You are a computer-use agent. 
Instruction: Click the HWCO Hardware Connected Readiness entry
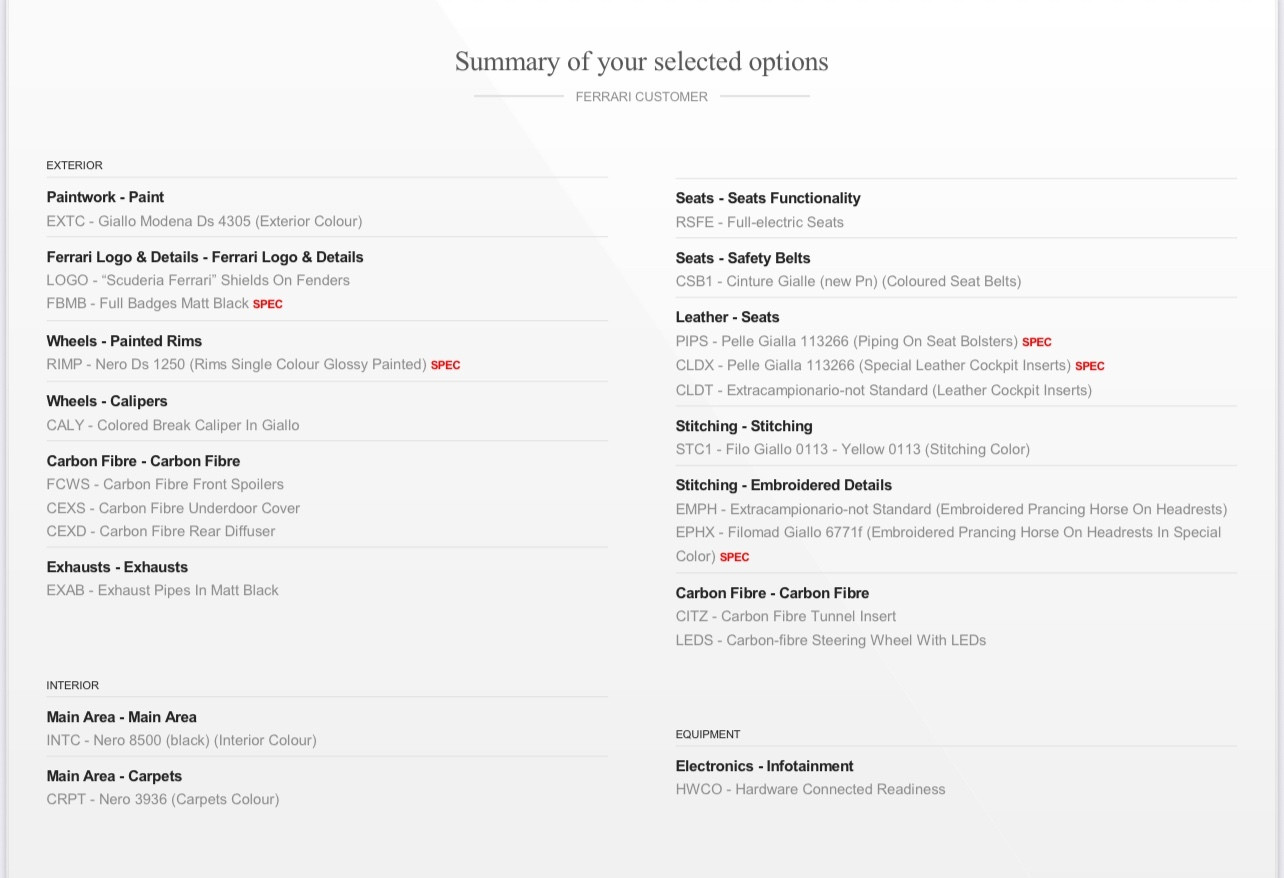coord(810,789)
